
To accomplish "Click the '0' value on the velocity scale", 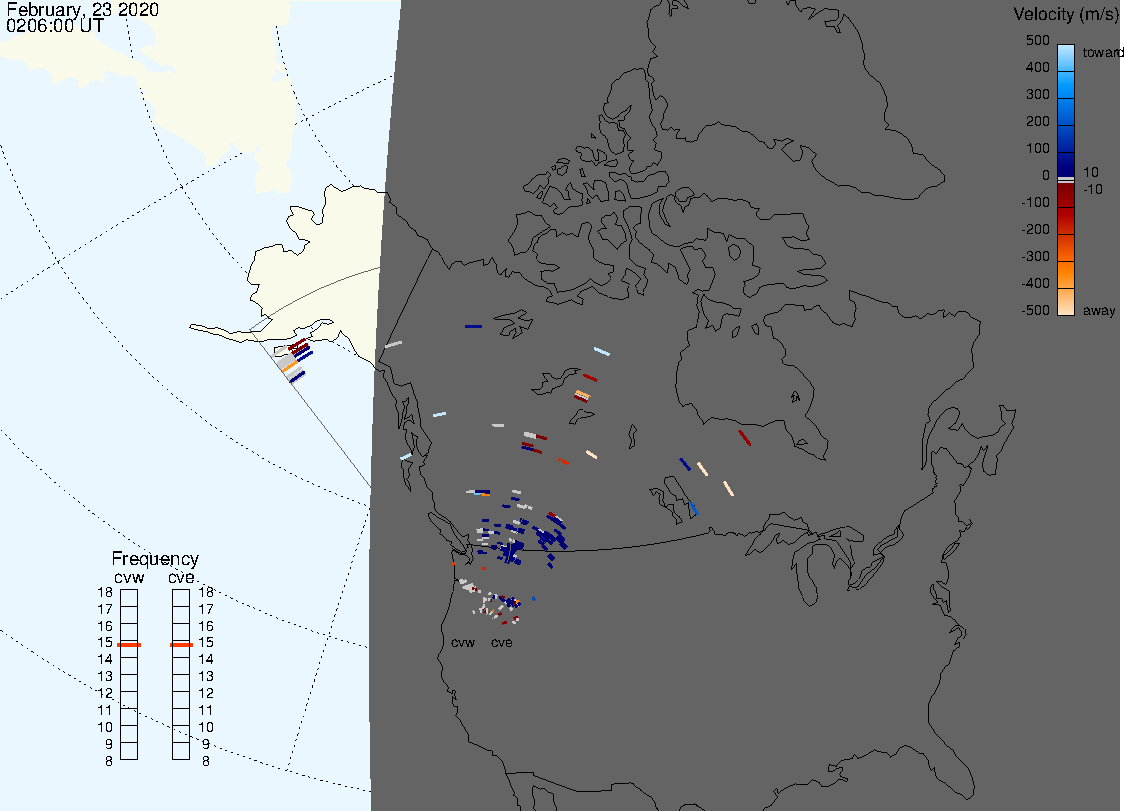I will [x=1046, y=175].
